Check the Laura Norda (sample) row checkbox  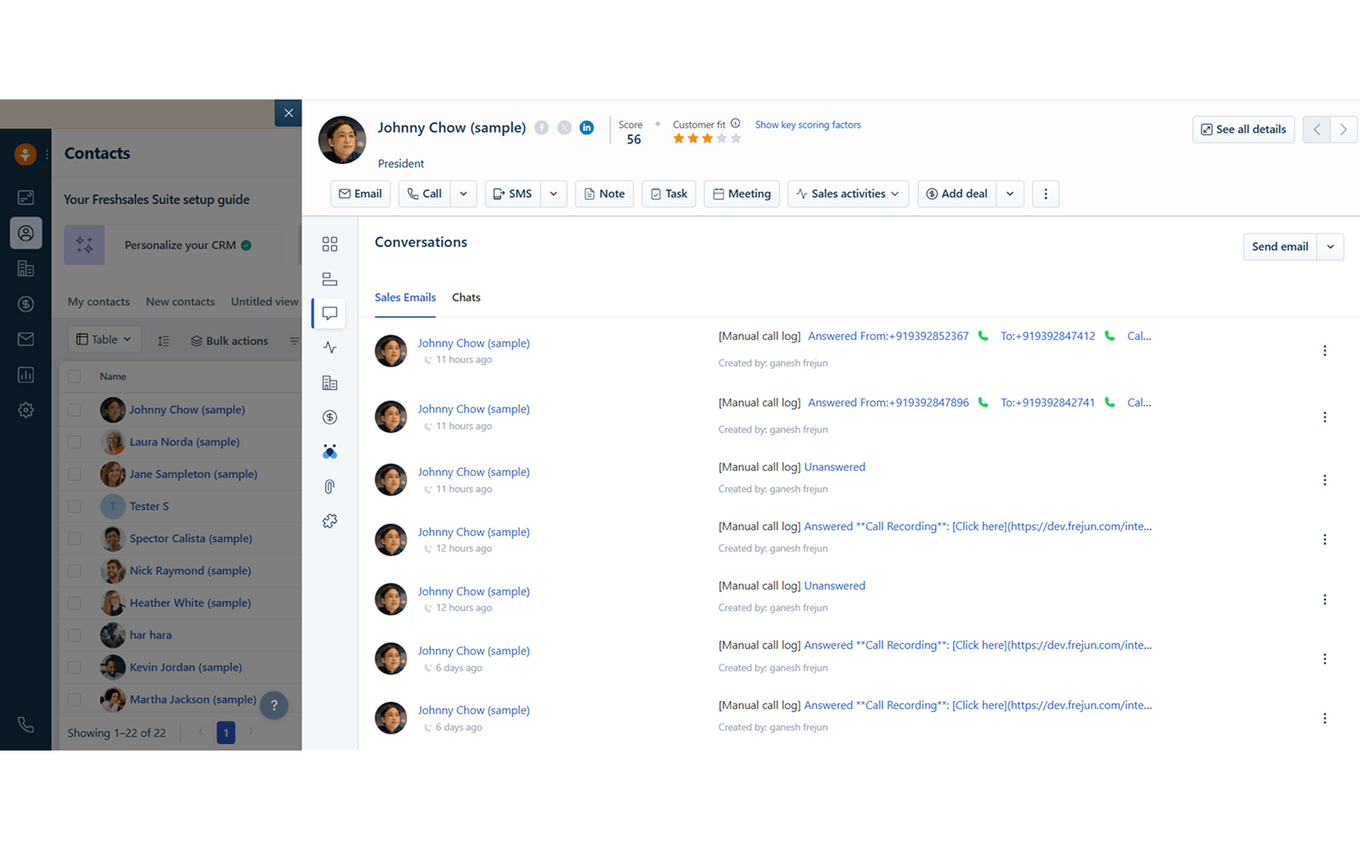pos(75,442)
